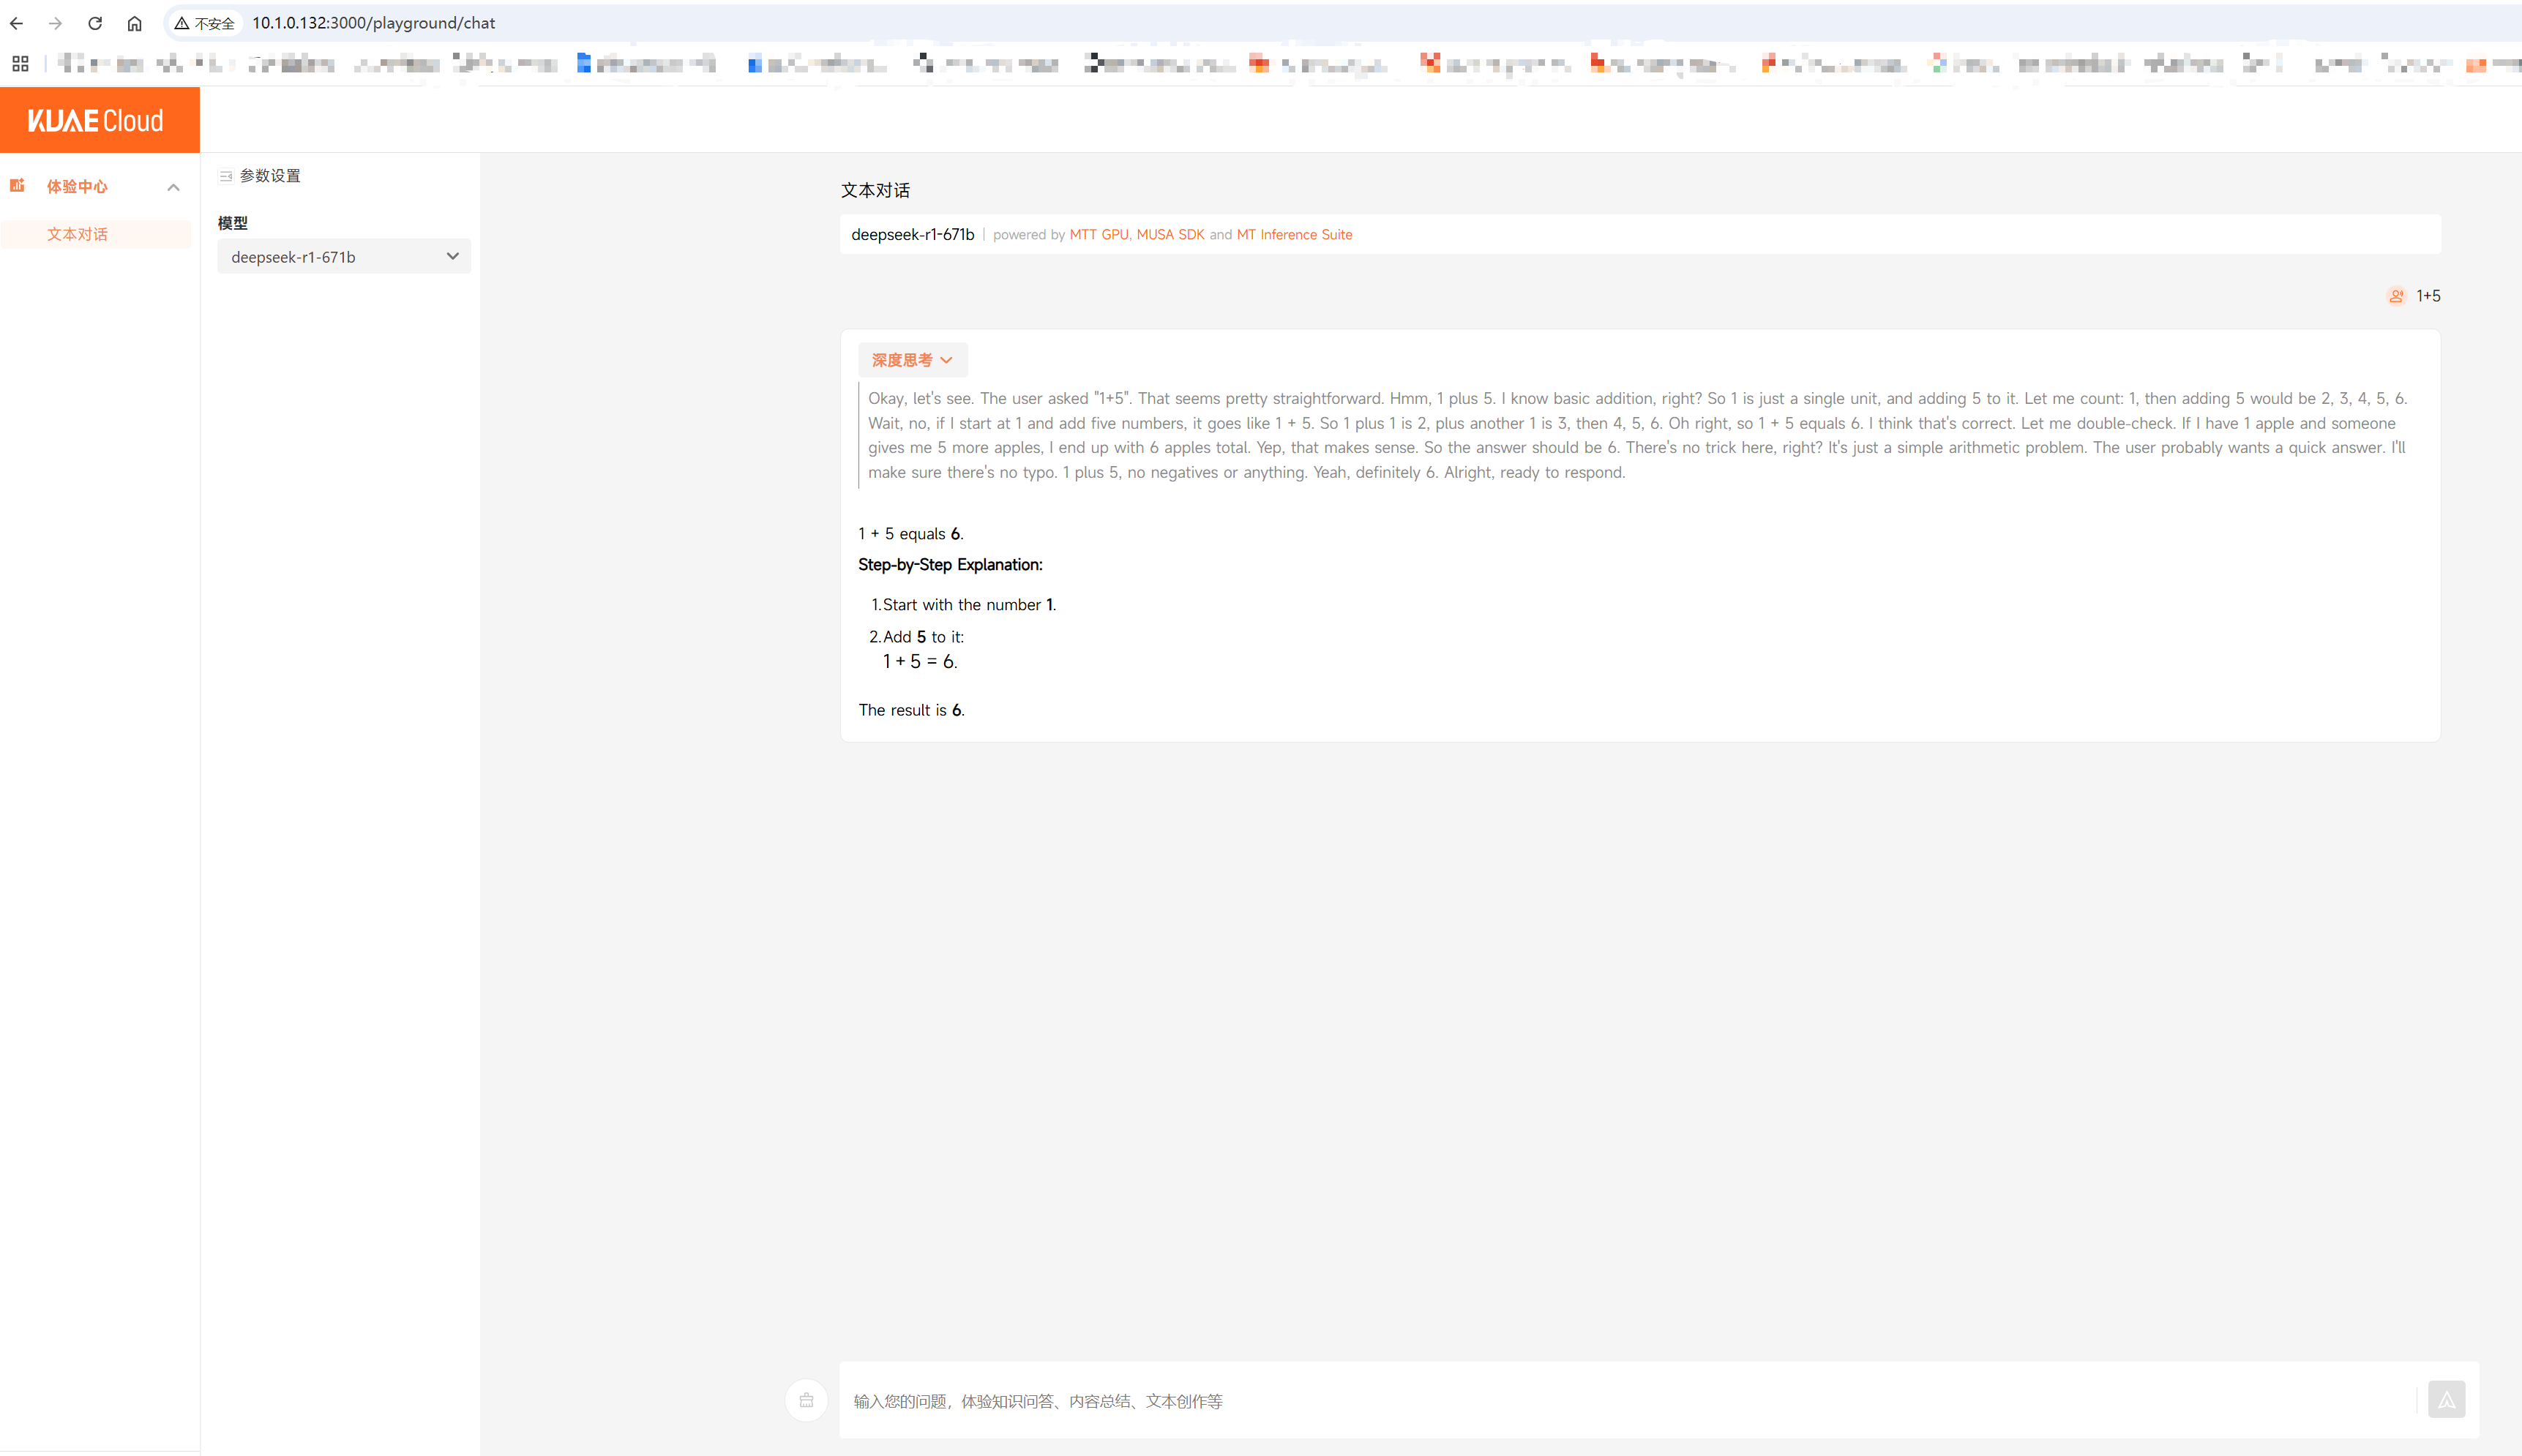This screenshot has height=1456, width=2522.
Task: Open the apps grid icon in bookmarks bar
Action: click(x=20, y=64)
